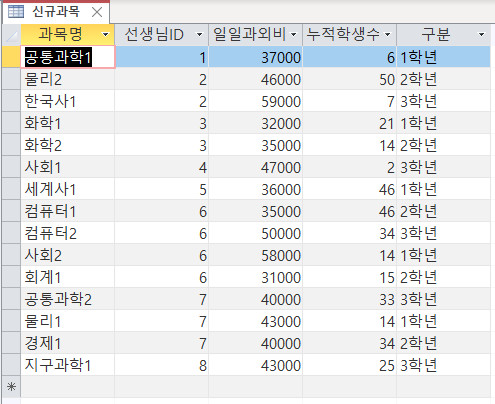Click the table icon on 신규과목 tab
Viewport: 495px width, 404px height.
16,12
